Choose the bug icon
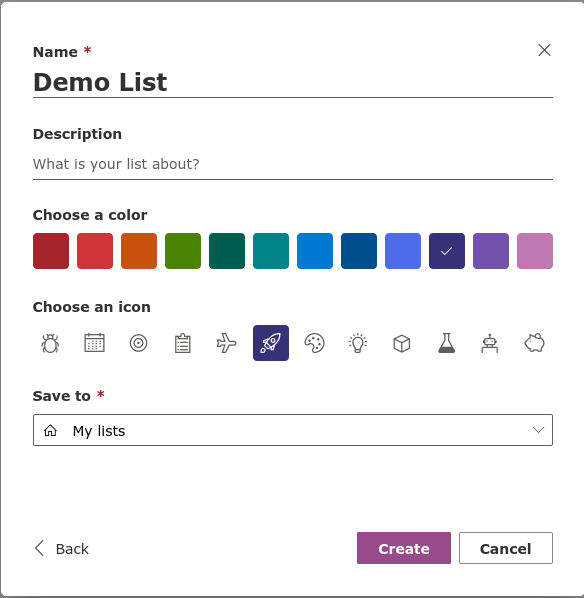The width and height of the screenshot is (584, 598). coord(51,343)
